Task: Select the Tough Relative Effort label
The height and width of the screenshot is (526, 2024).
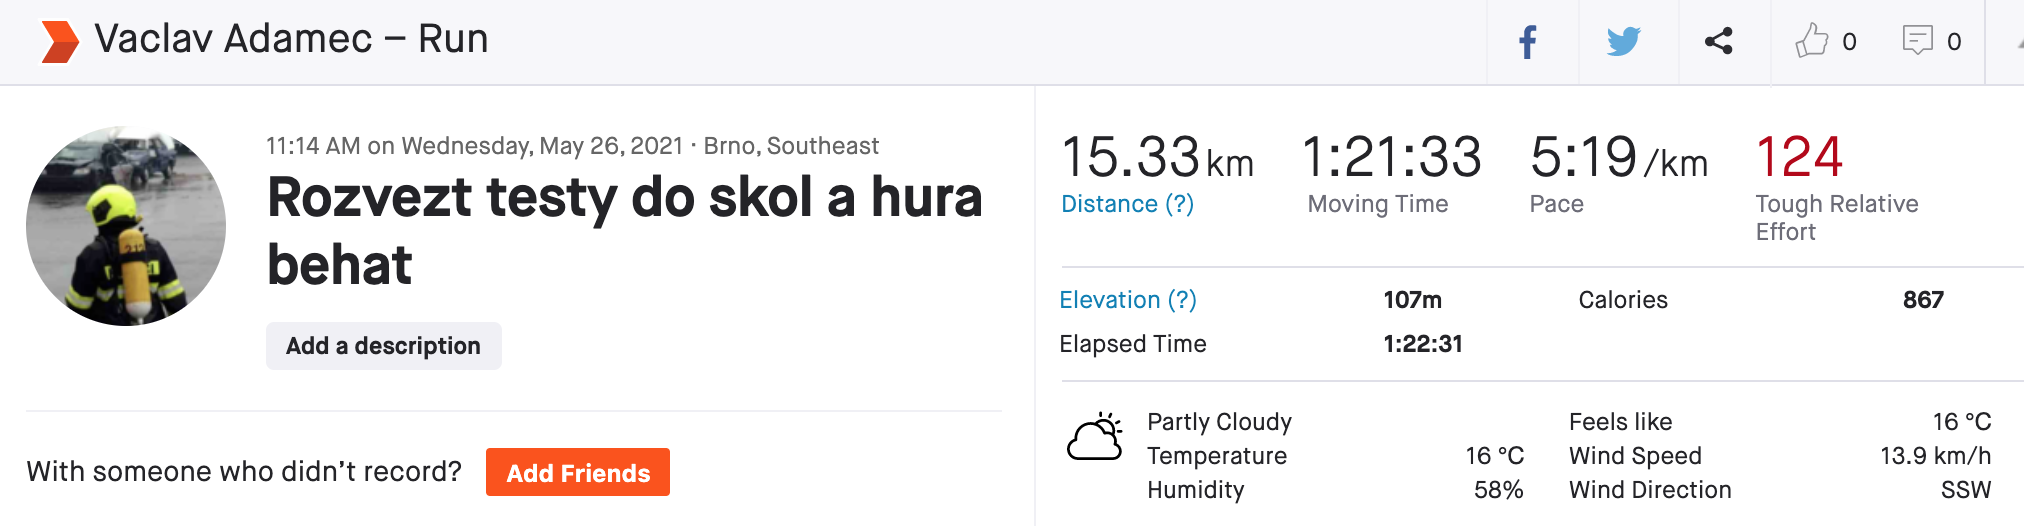Action: [1837, 218]
